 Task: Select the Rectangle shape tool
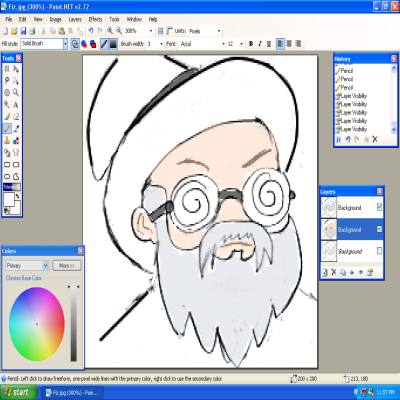coord(7,164)
